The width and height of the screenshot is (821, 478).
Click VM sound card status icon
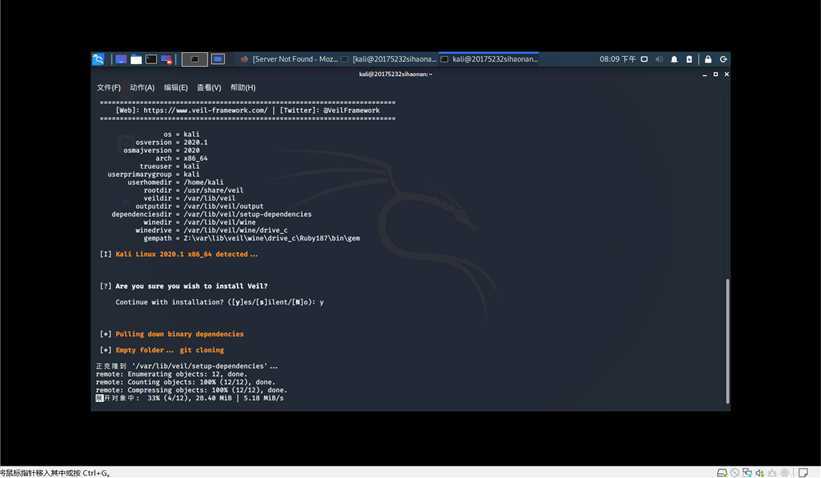(760, 473)
